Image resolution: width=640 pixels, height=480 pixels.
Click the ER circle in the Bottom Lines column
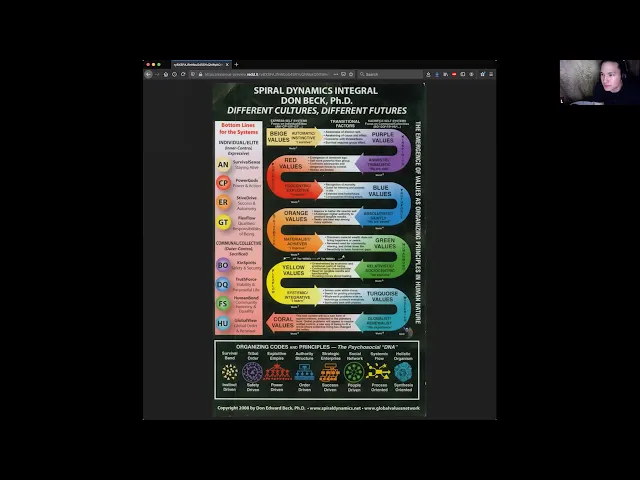pyautogui.click(x=223, y=202)
